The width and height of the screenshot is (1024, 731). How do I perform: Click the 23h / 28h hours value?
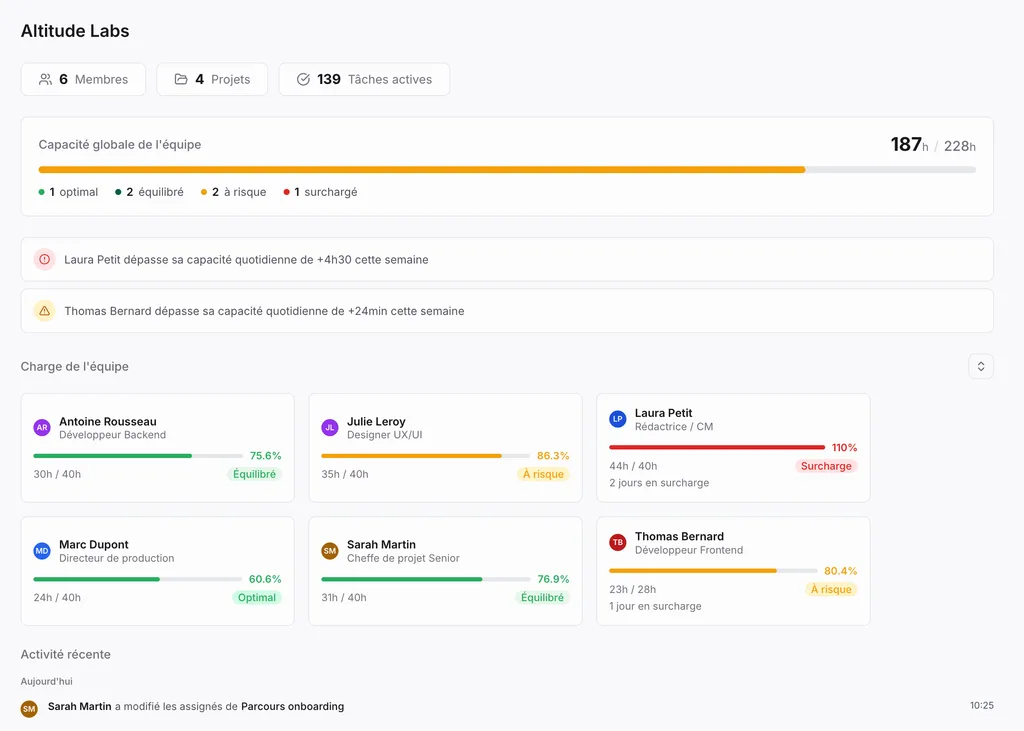tap(632, 589)
